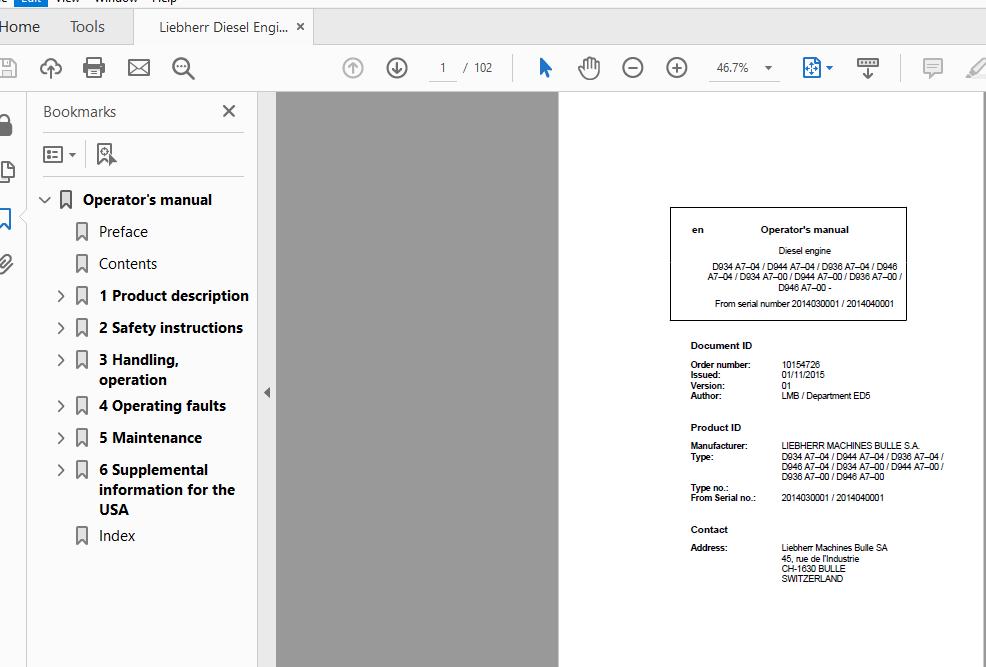Image resolution: width=986 pixels, height=667 pixels.
Task: Open fit page options dropdown arrow
Action: coord(829,68)
